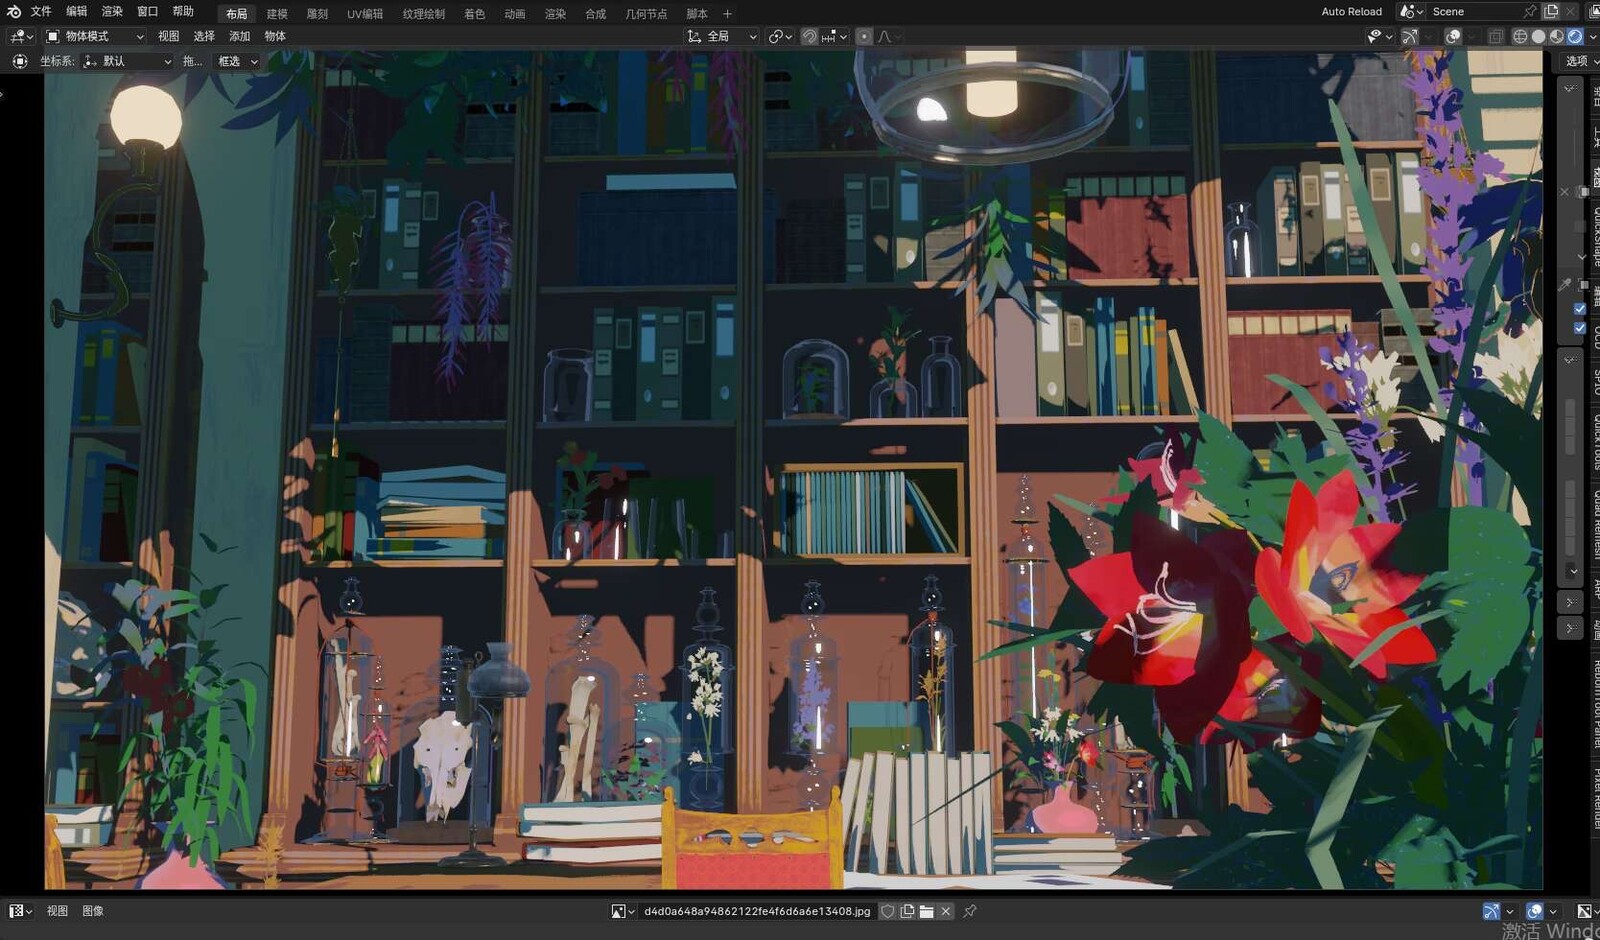Screen dimensions: 1600x940
Task: Open the image editor type dropdown
Action: tap(20, 911)
